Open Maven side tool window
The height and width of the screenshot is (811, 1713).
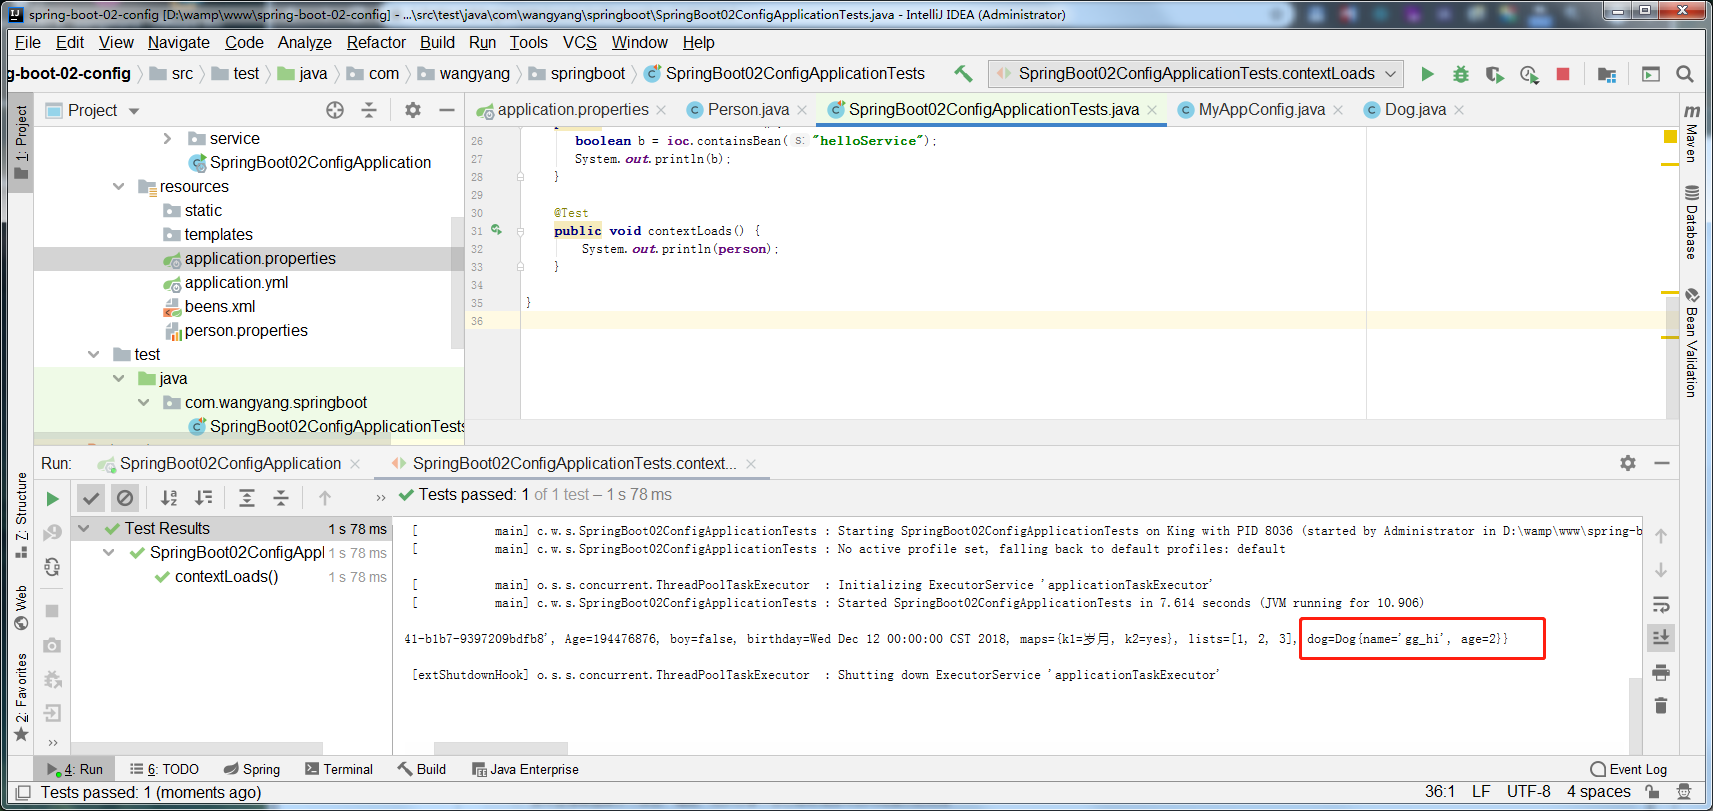click(x=1692, y=132)
